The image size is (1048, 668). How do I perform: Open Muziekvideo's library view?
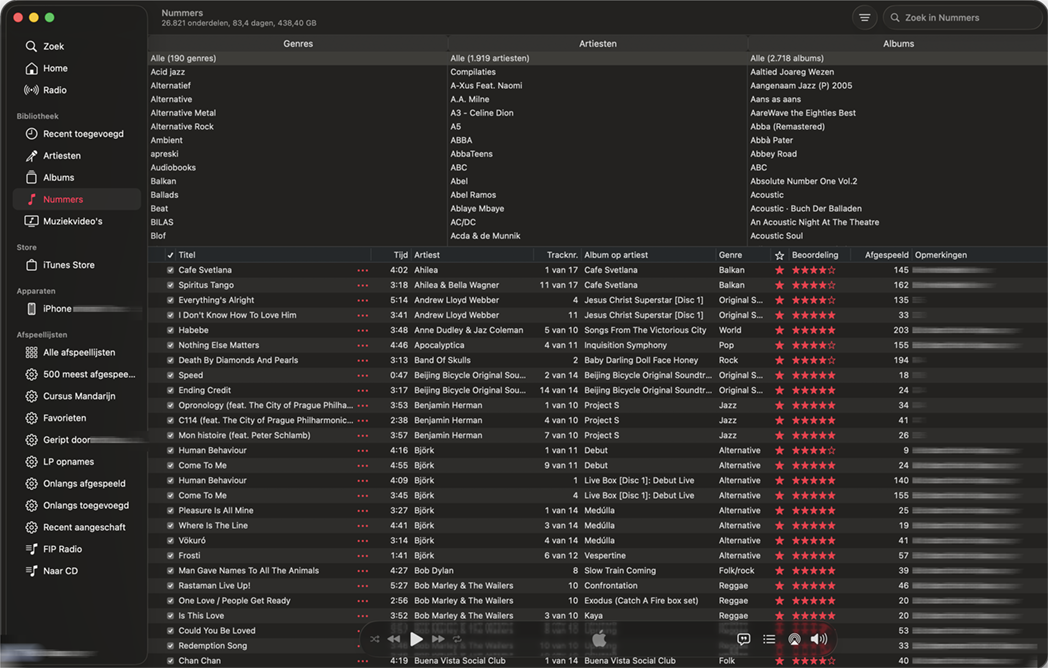(63, 221)
